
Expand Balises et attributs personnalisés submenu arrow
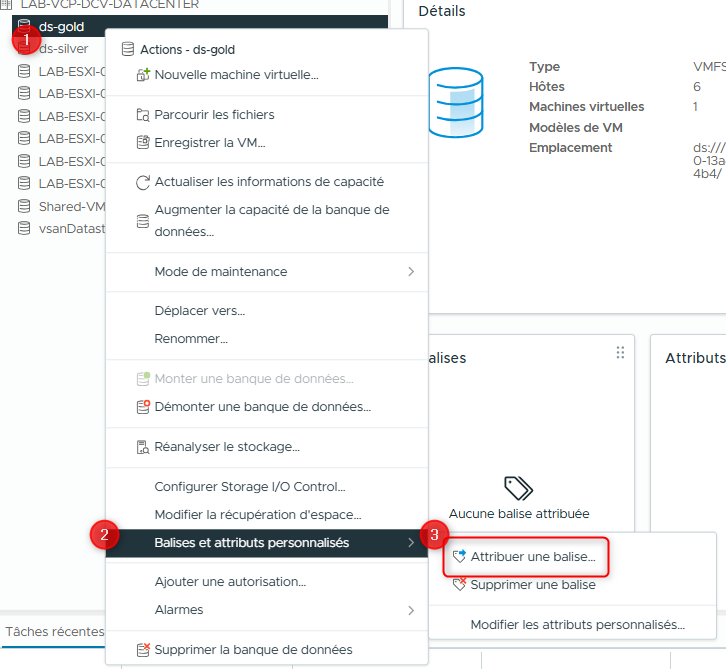coord(411,543)
